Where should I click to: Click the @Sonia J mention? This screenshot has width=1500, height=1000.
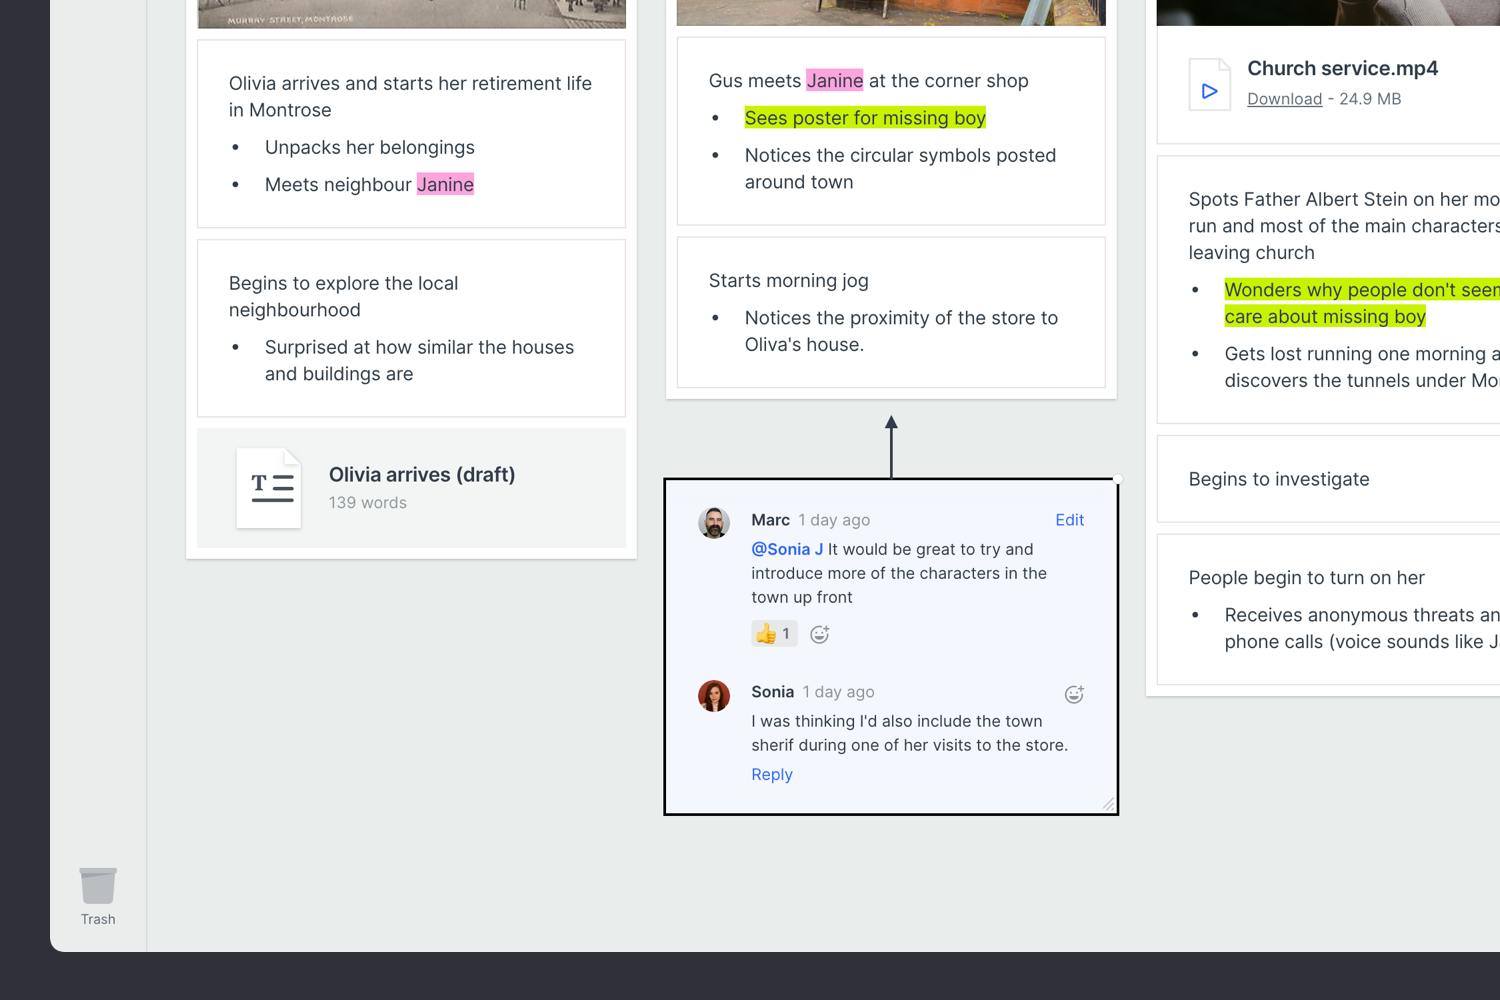[x=787, y=549]
